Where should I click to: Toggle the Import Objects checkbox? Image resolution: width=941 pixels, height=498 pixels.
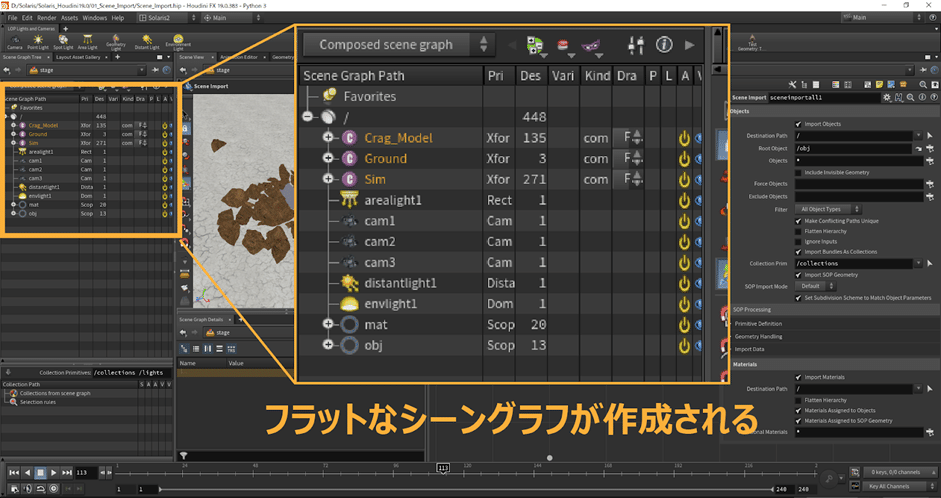click(798, 124)
